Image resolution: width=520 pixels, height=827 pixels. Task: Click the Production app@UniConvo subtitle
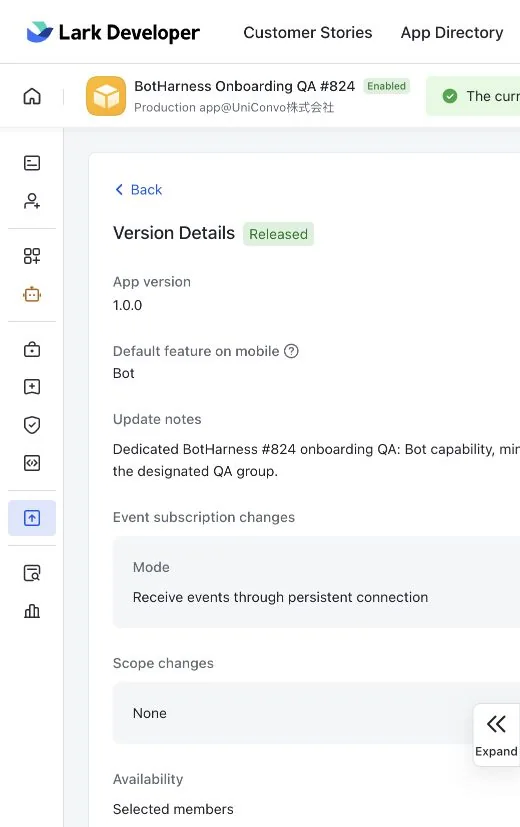pyautogui.click(x=234, y=108)
